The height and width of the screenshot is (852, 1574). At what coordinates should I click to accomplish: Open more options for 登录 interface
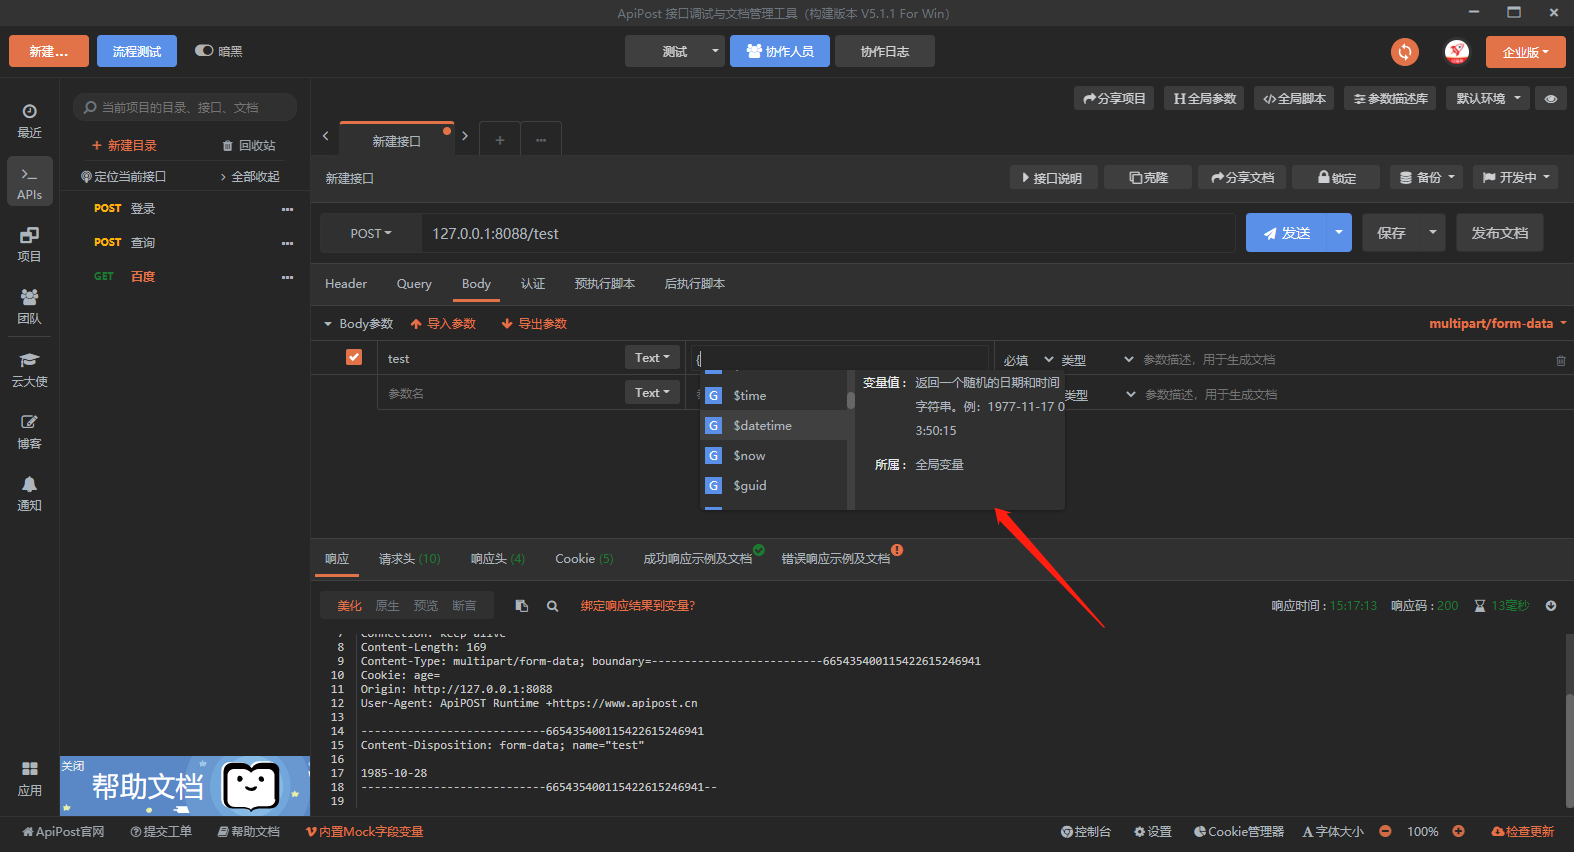click(287, 209)
